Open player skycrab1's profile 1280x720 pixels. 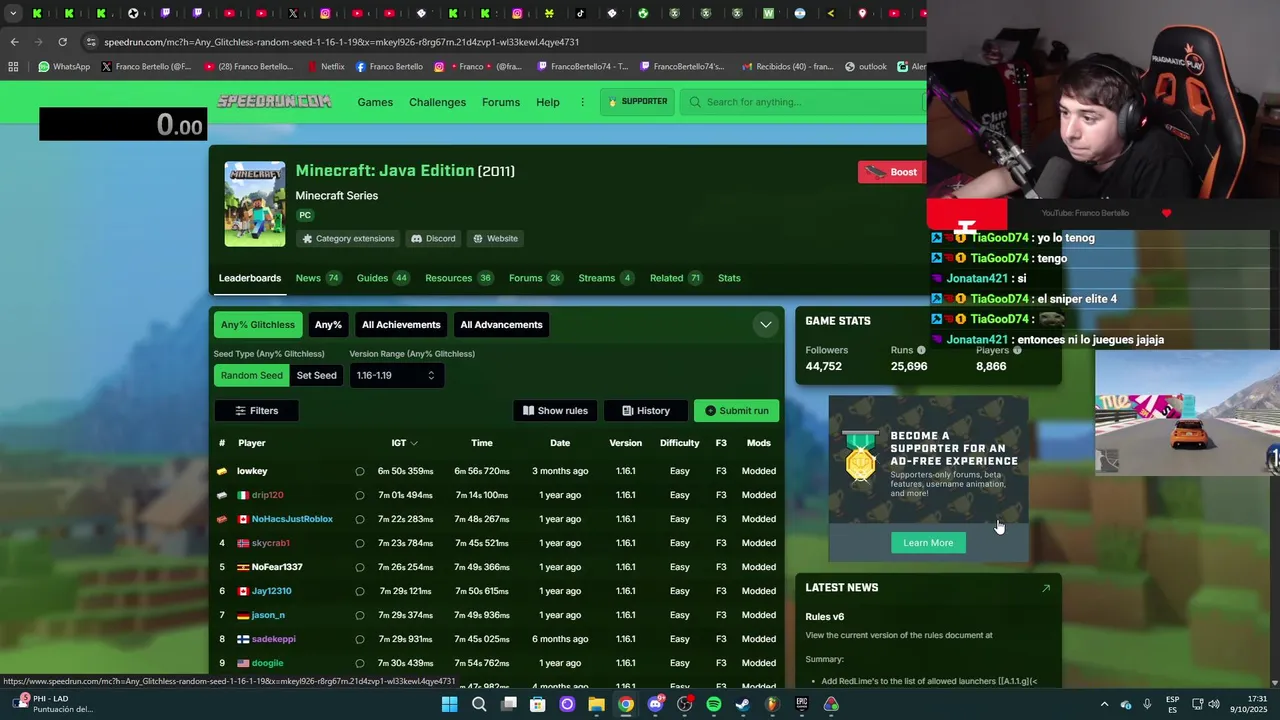270,543
